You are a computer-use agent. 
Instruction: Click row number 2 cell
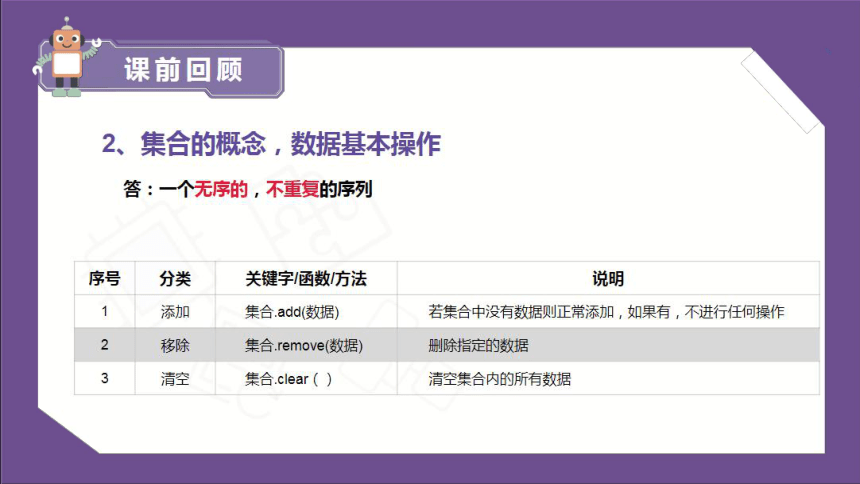pos(104,345)
